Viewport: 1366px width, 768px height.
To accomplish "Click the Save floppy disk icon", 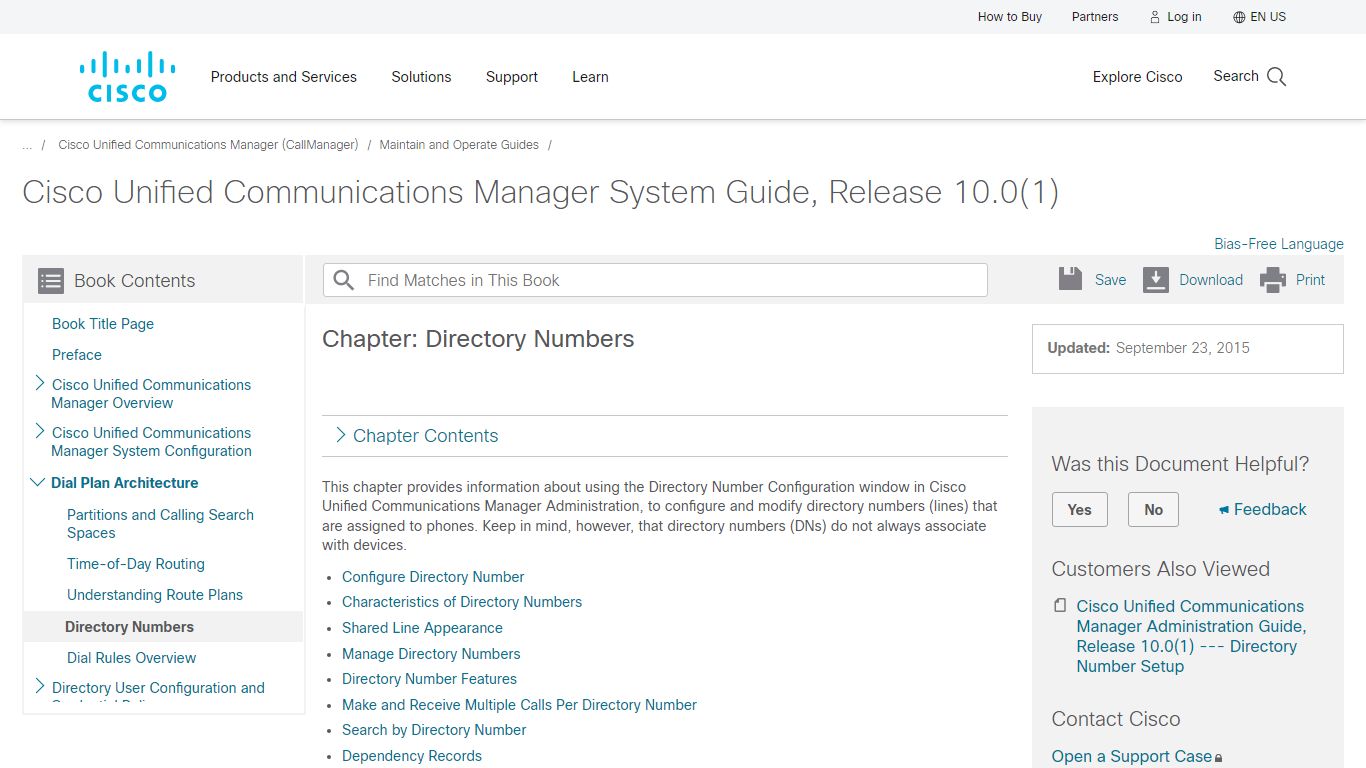I will pos(1071,280).
